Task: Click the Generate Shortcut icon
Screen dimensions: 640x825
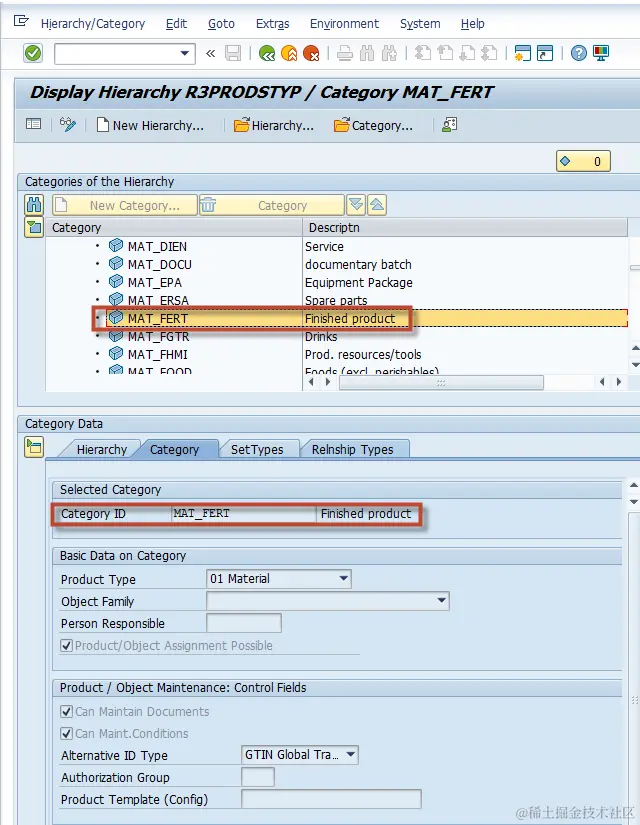Action: (x=545, y=53)
